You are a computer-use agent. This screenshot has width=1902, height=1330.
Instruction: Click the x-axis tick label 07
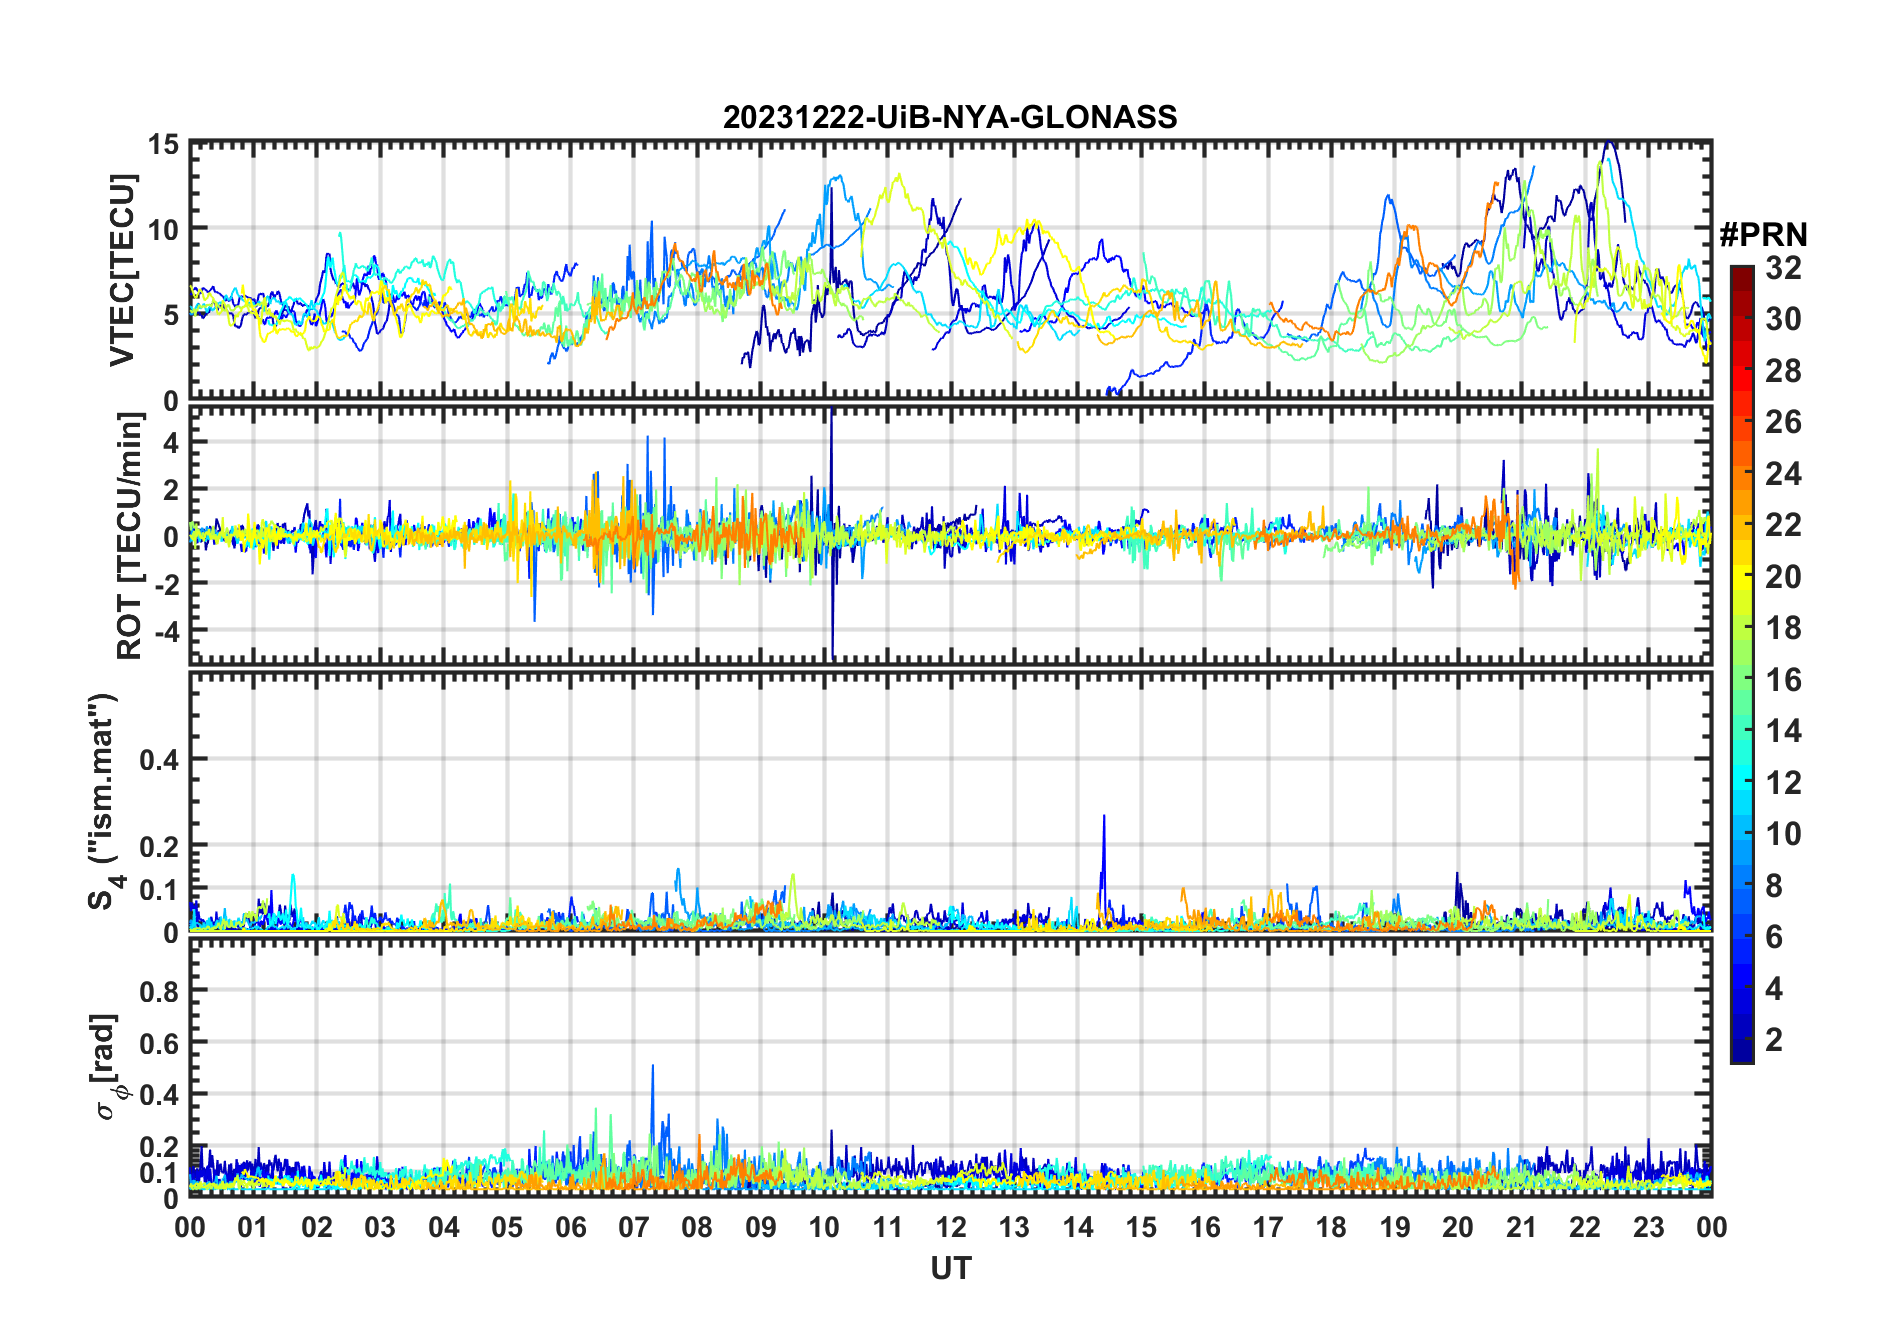(x=634, y=1227)
